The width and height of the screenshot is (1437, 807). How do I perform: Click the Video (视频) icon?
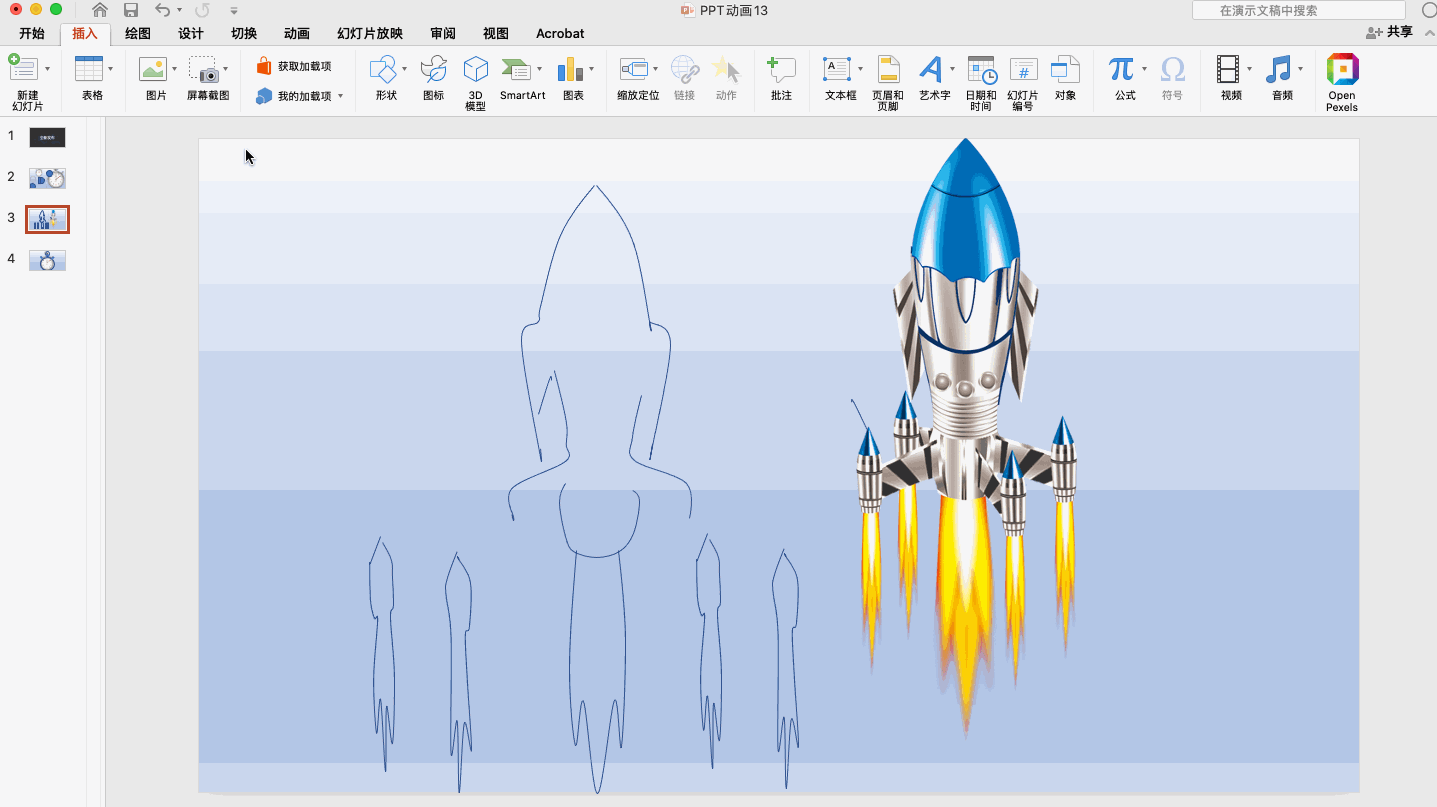tap(1229, 69)
